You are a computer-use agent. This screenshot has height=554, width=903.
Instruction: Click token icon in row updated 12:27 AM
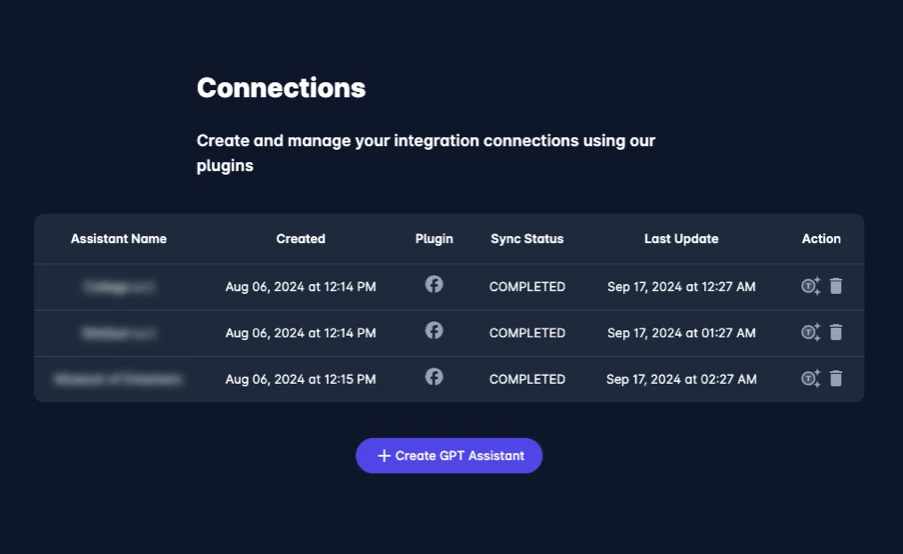click(x=810, y=286)
